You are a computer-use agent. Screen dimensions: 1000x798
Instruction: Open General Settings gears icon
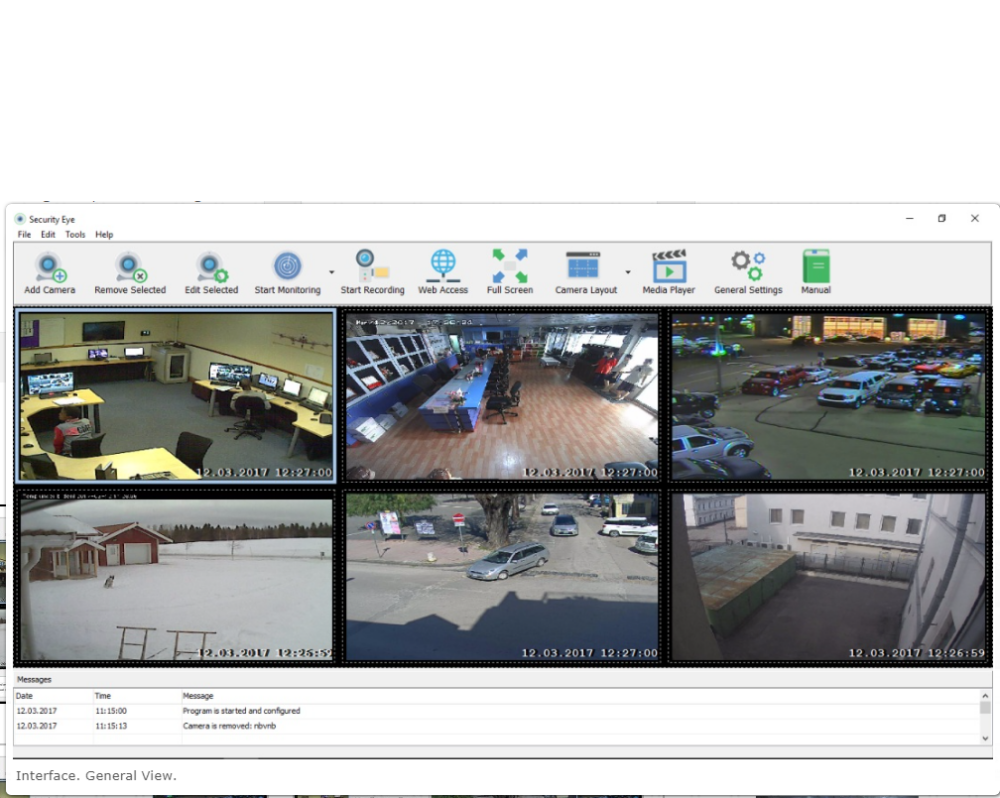(748, 266)
